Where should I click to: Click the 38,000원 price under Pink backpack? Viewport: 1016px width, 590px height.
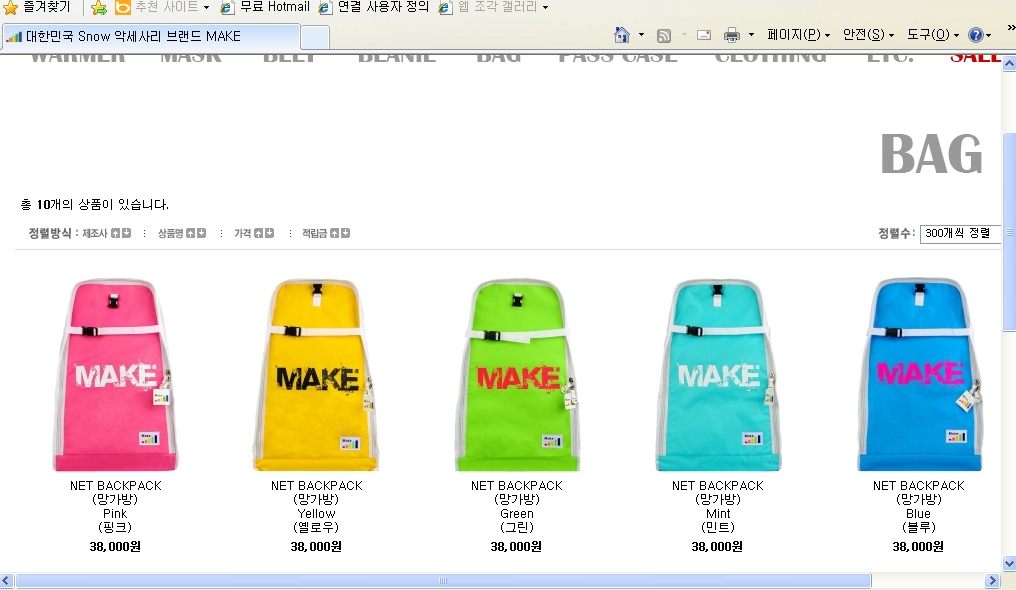pyautogui.click(x=115, y=547)
